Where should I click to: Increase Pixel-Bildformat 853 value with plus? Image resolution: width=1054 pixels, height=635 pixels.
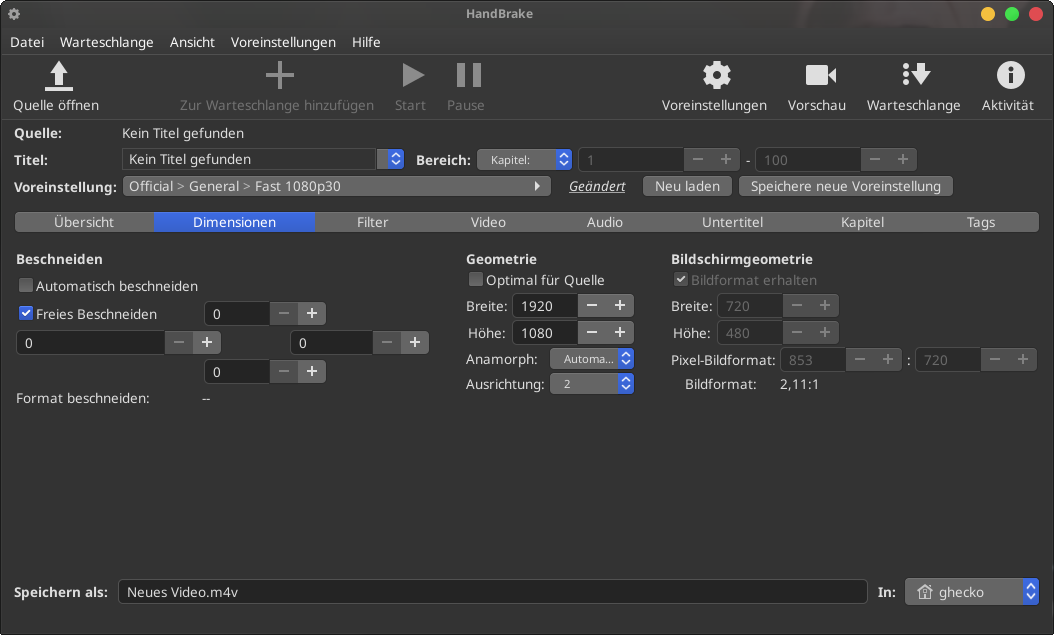point(887,359)
